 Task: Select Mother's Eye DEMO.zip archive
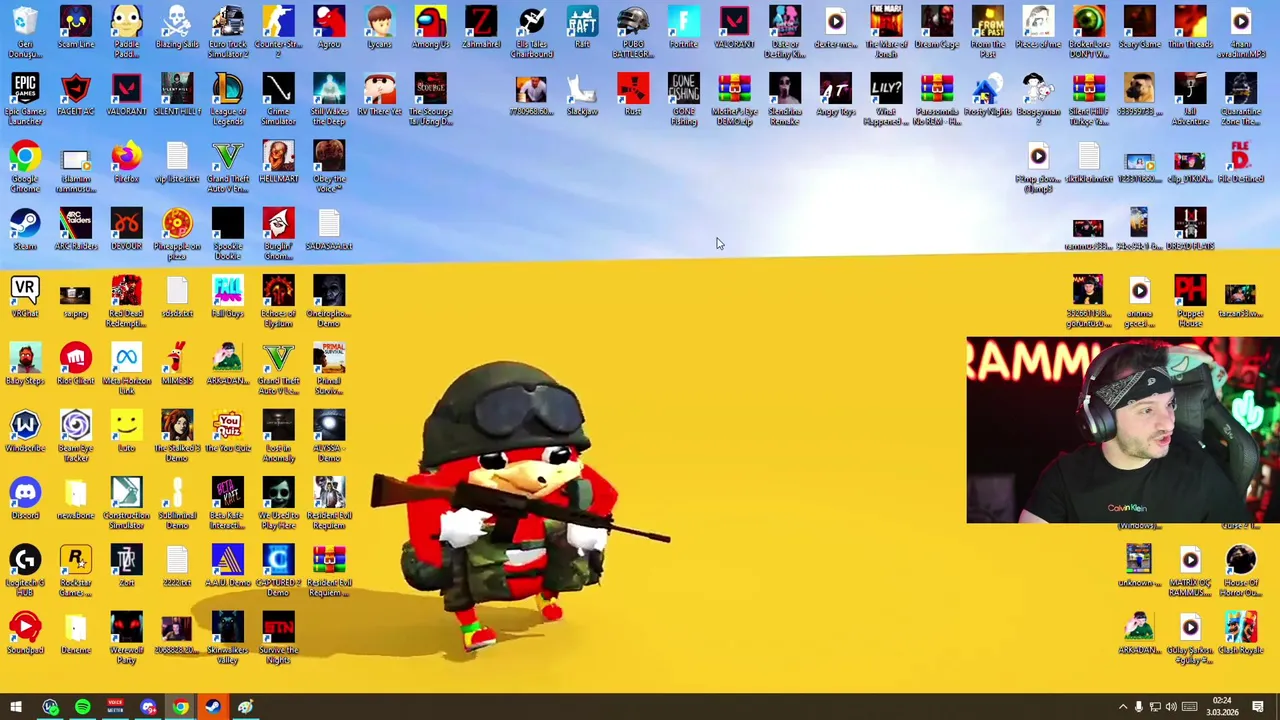[x=734, y=98]
